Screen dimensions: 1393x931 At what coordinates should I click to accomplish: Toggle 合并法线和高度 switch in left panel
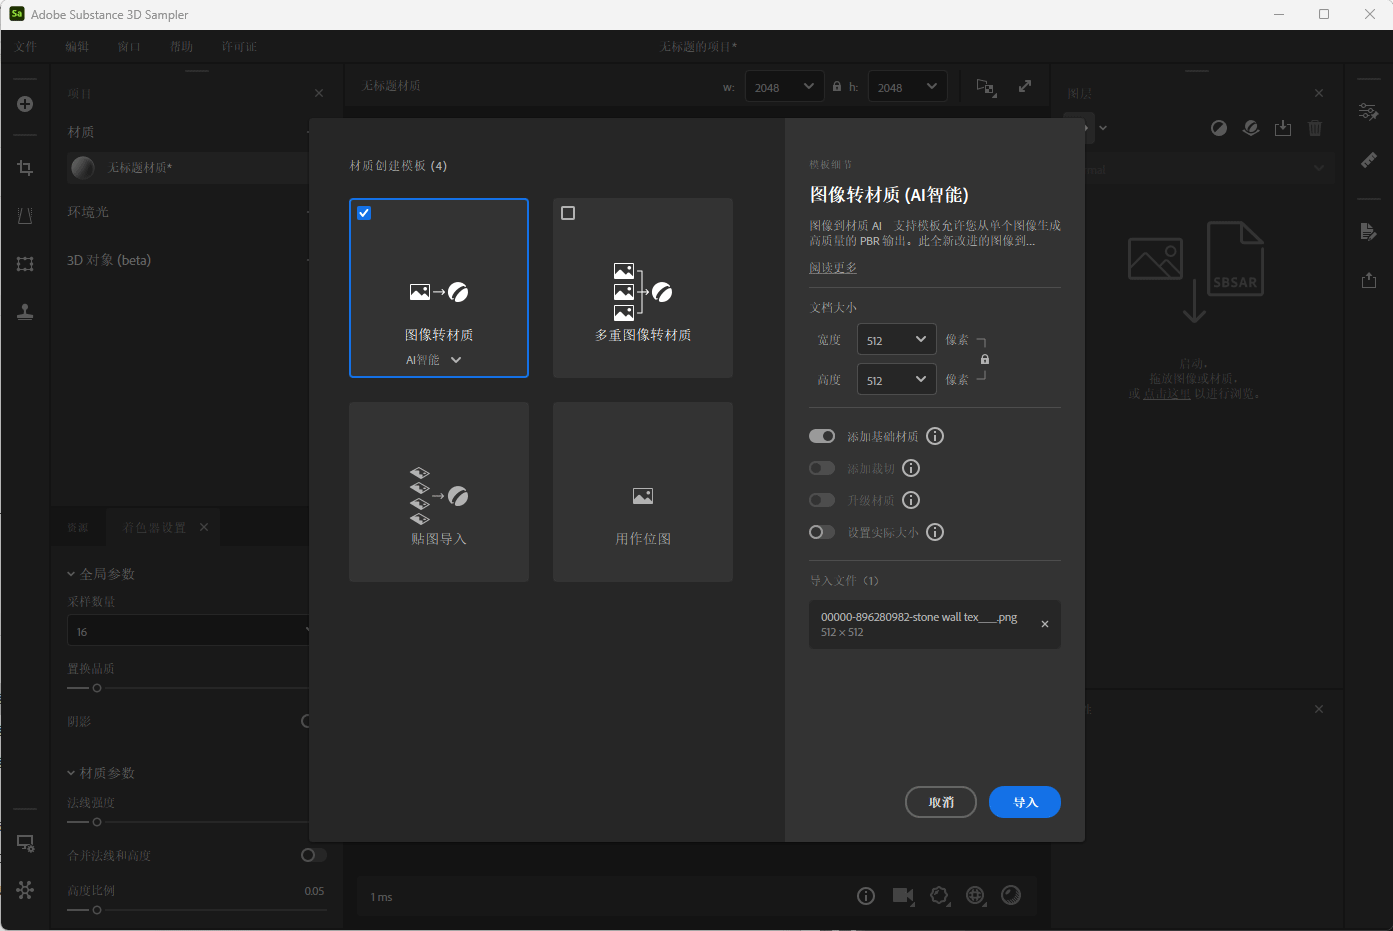click(314, 855)
